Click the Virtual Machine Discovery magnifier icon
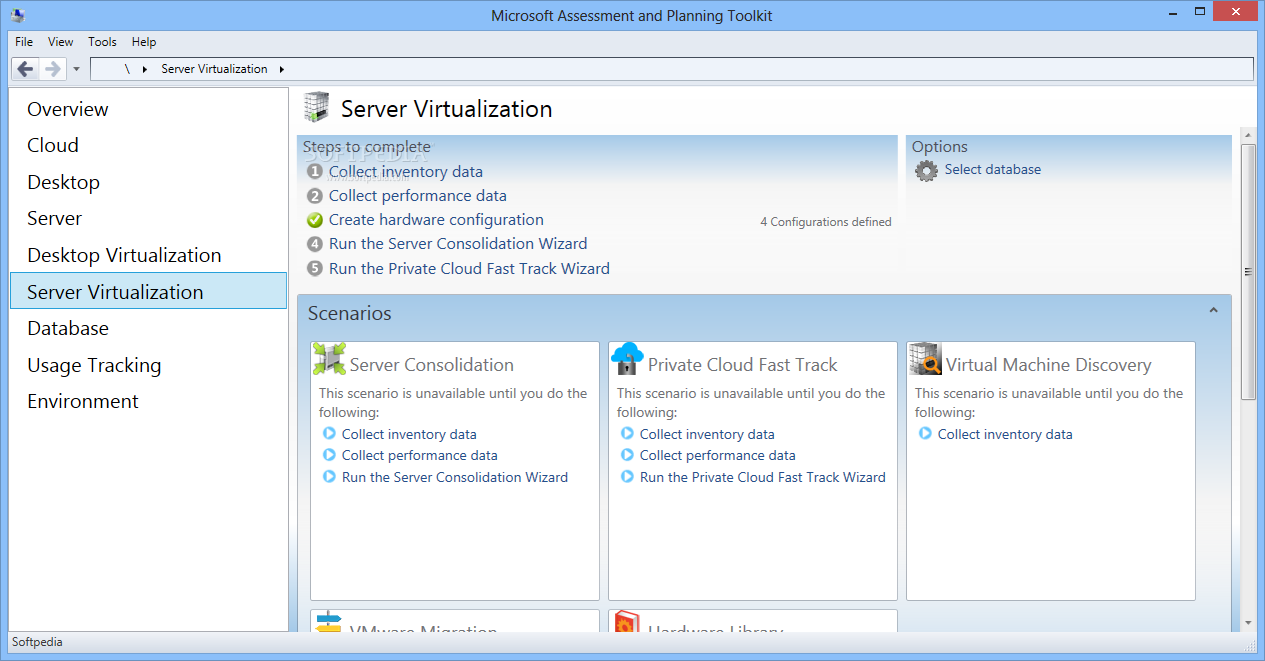 (925, 359)
